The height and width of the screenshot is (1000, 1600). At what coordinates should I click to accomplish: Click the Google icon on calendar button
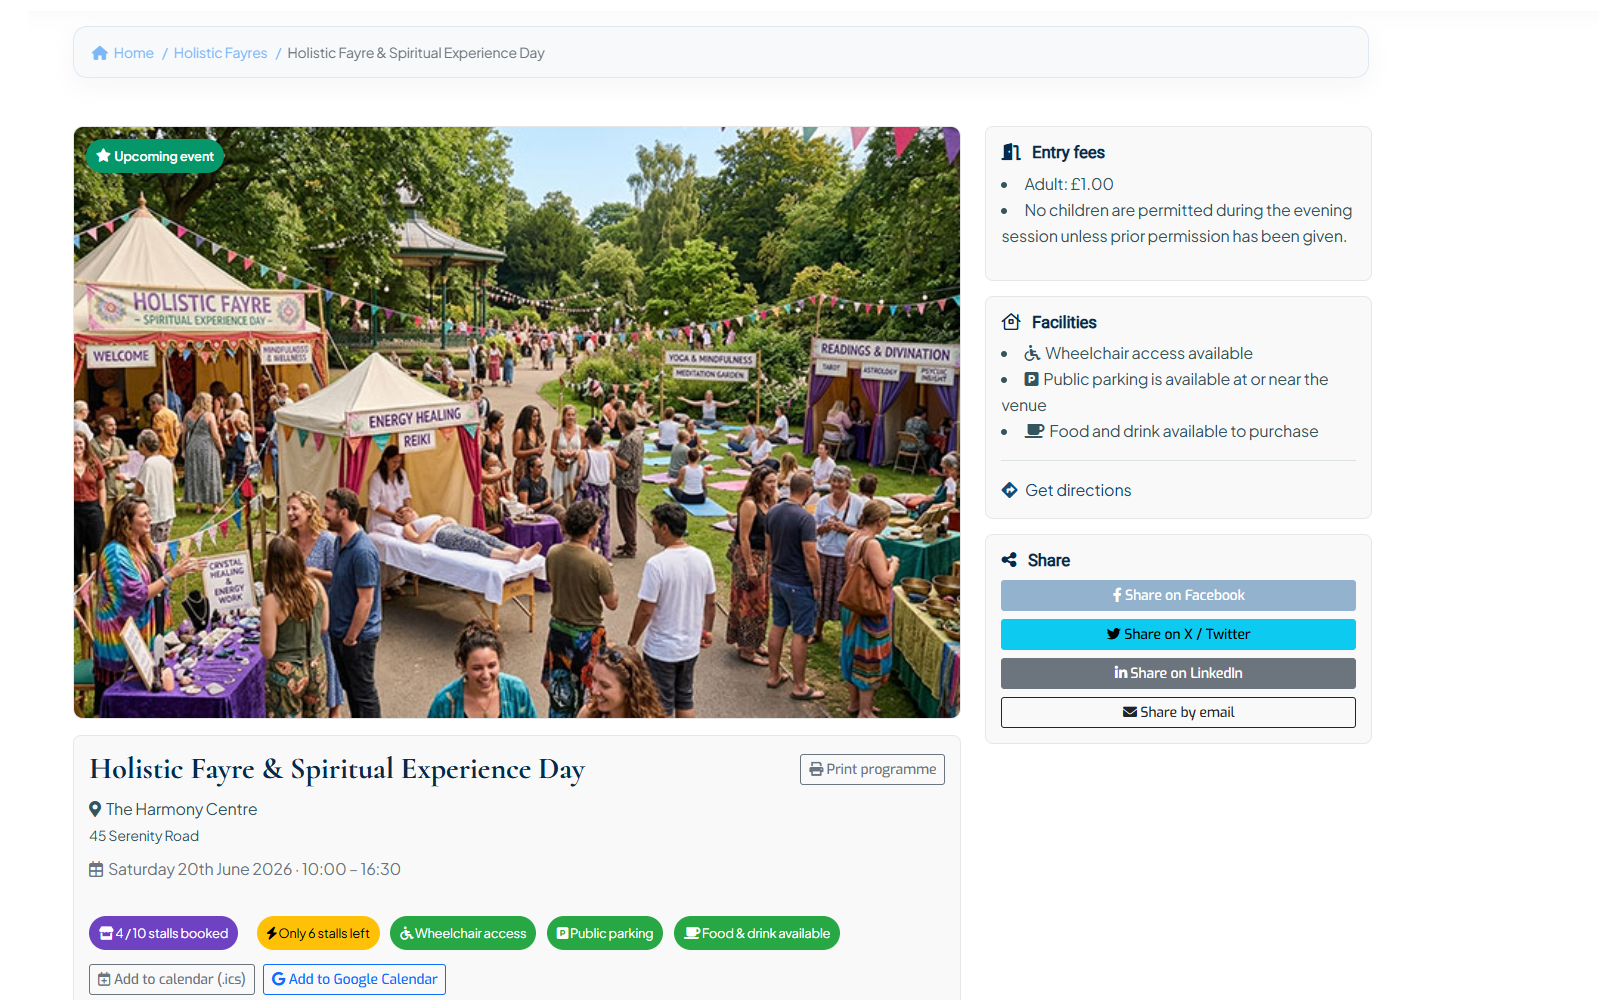click(x=279, y=979)
